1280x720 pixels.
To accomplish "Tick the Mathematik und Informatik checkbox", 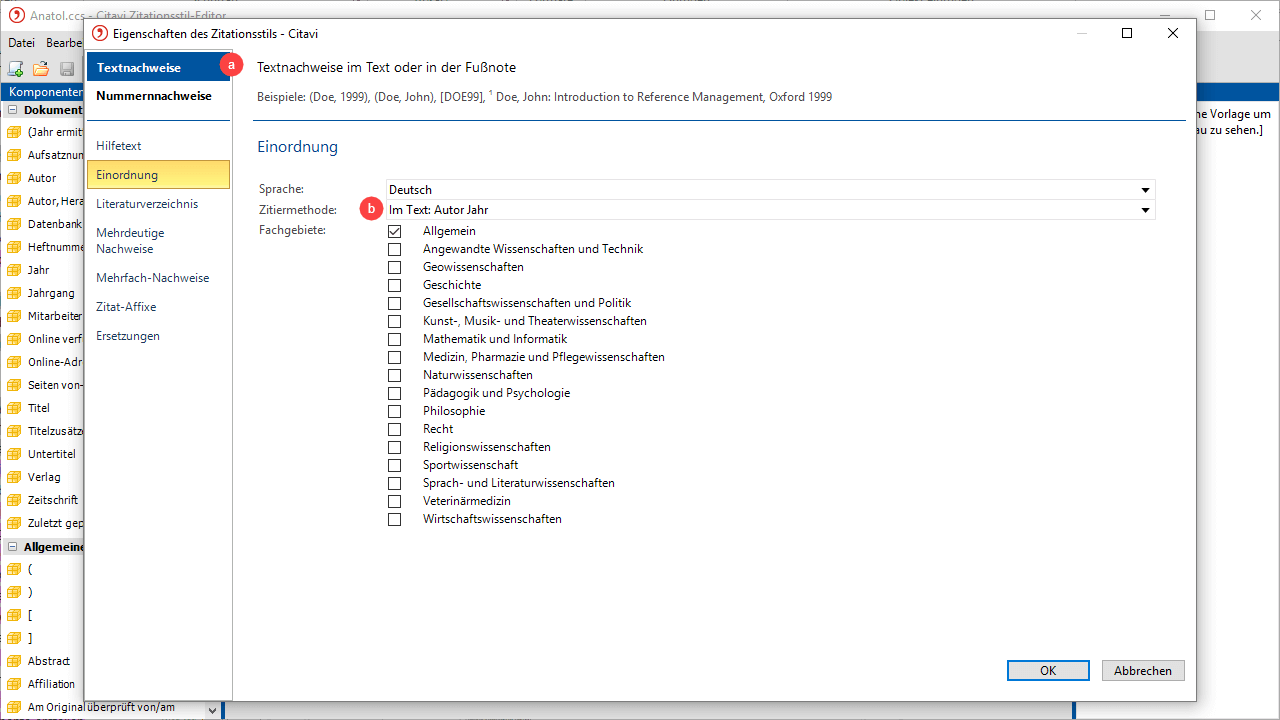I will (x=395, y=339).
